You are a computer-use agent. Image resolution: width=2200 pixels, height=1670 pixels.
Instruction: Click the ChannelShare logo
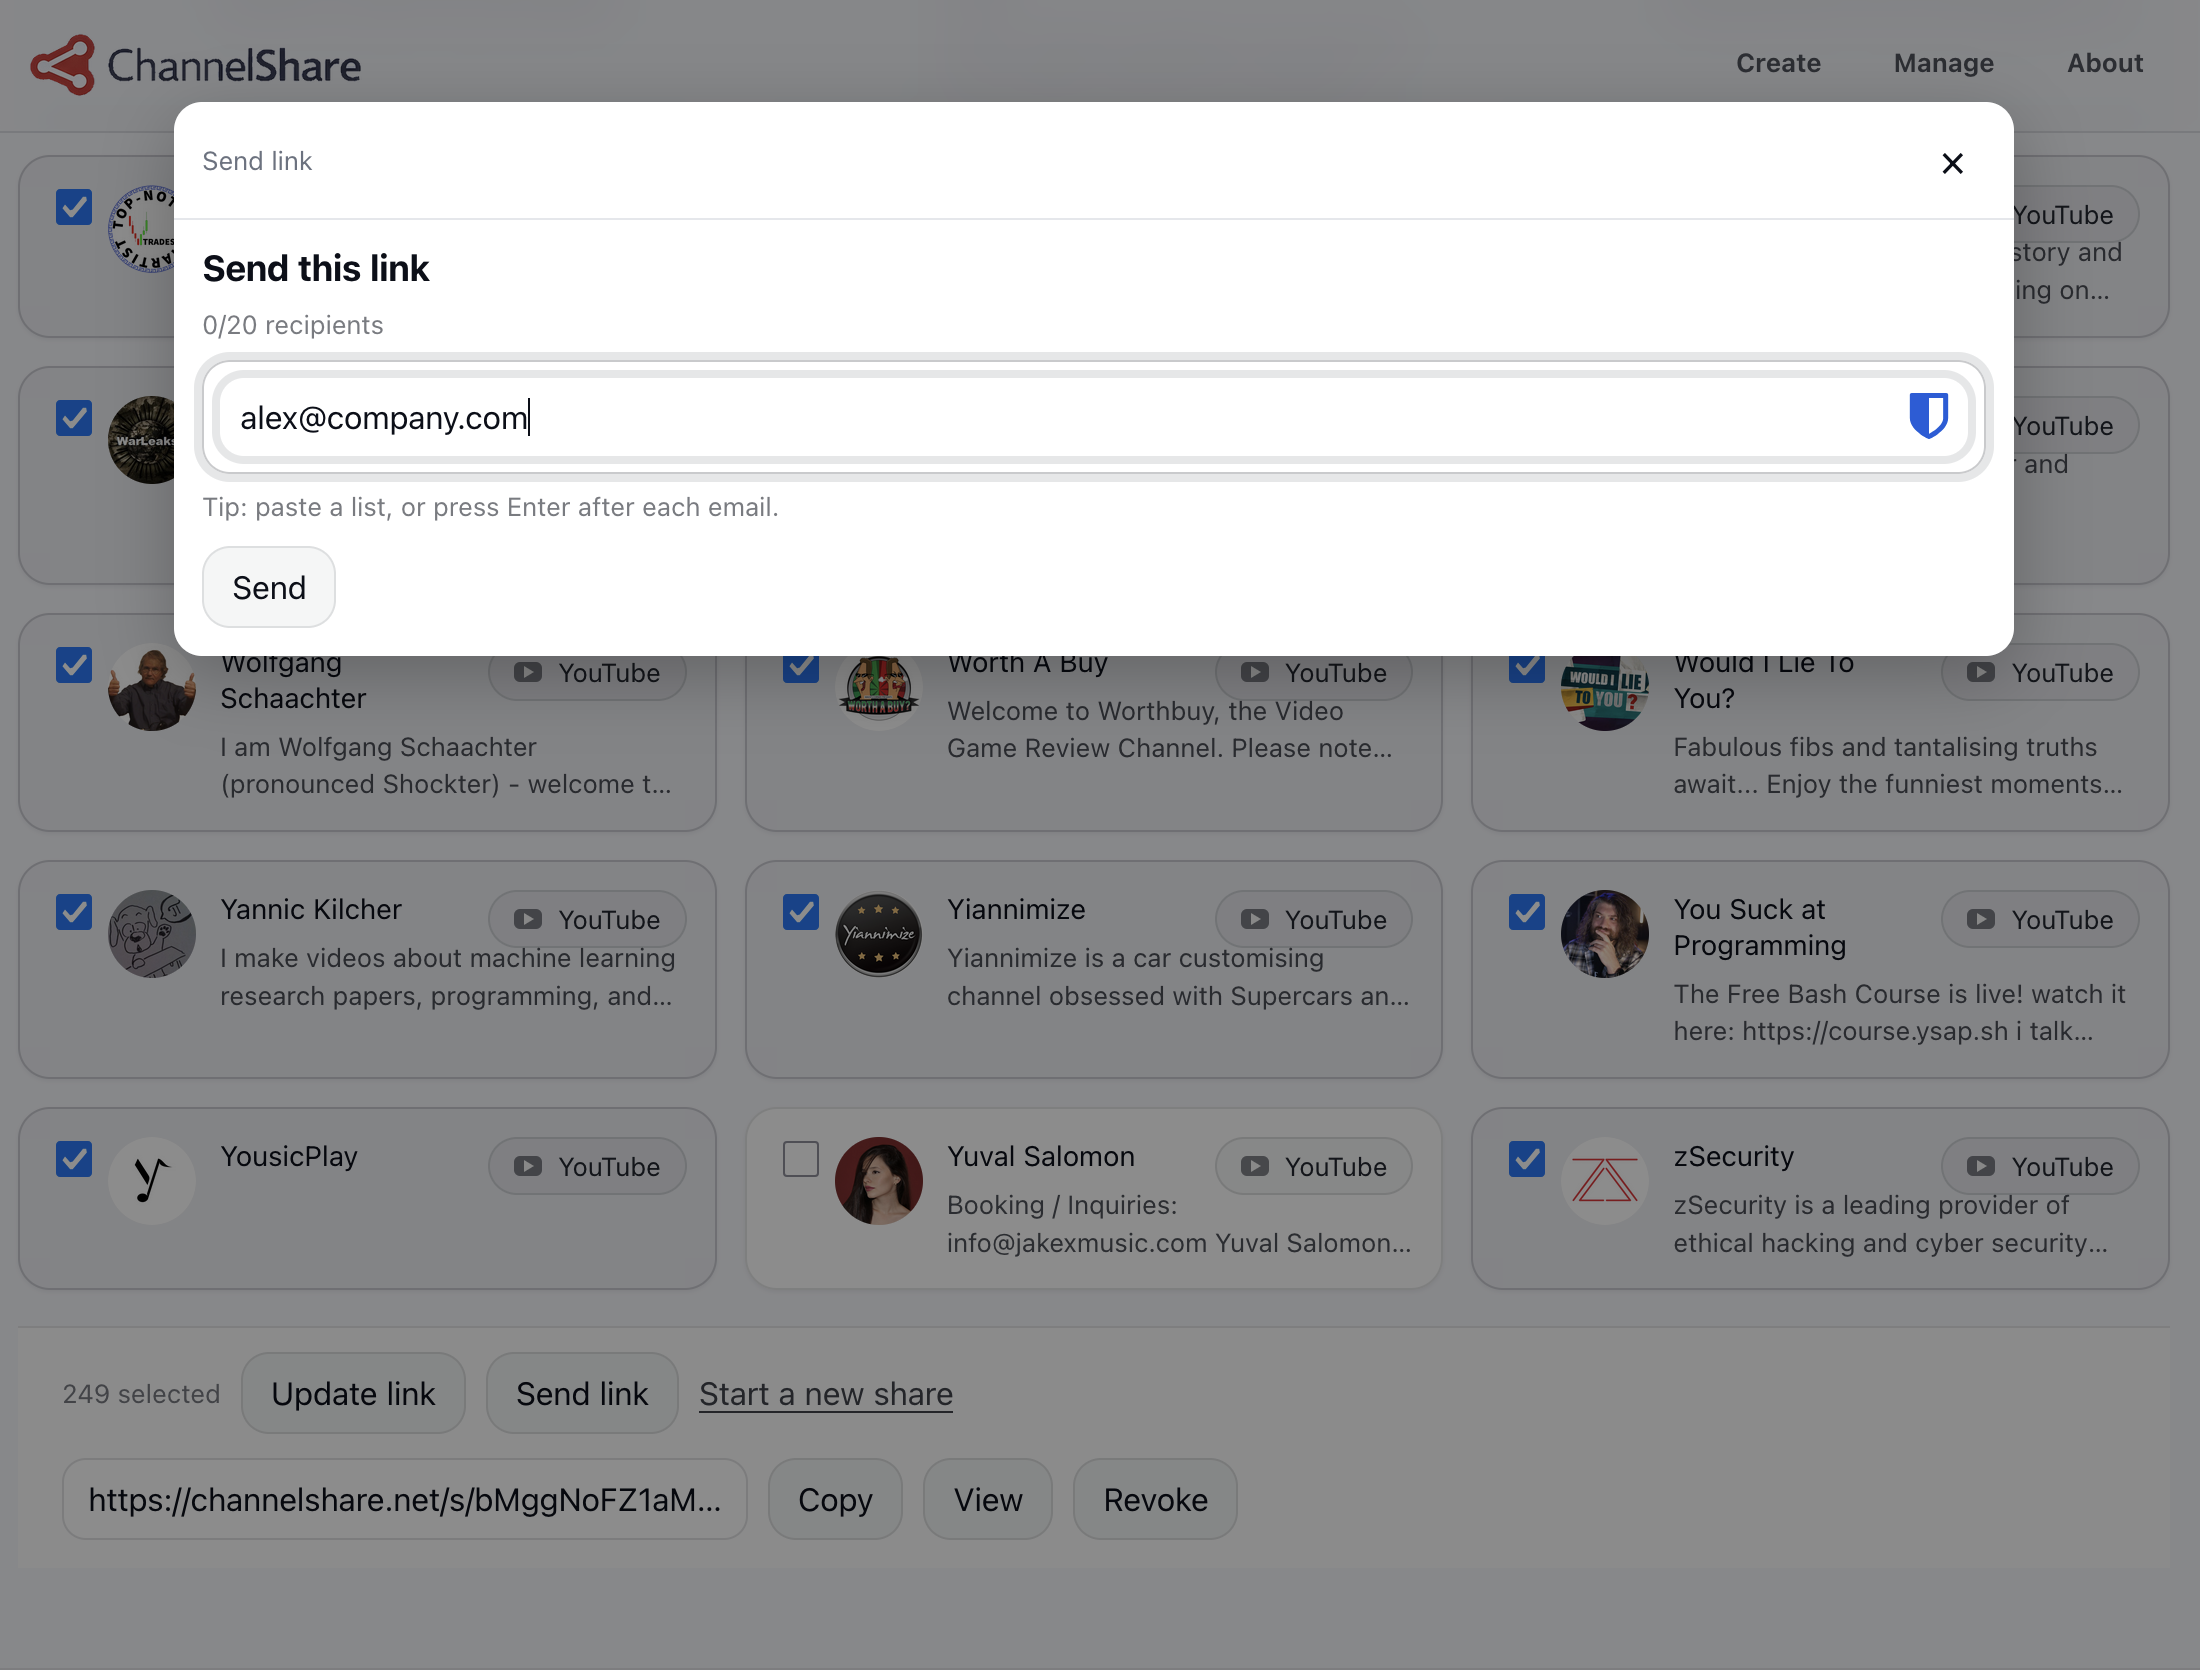[x=197, y=63]
